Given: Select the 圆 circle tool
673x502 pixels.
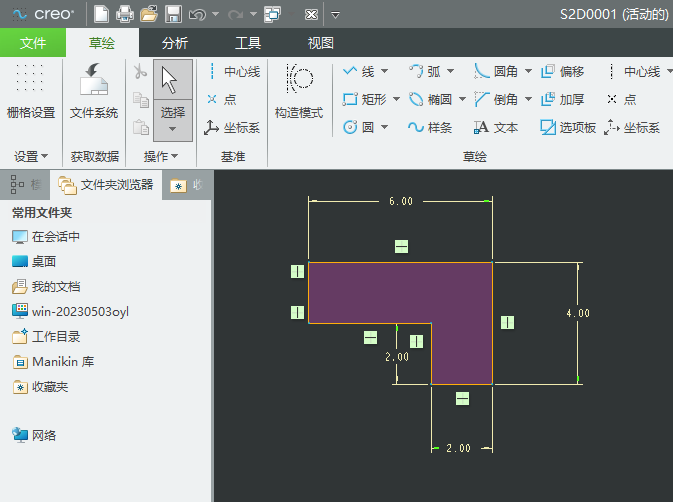Looking at the screenshot, I should coord(358,127).
